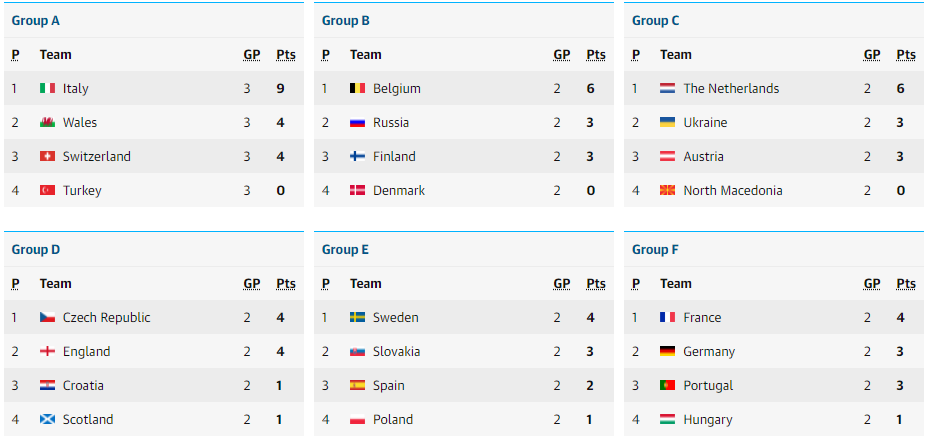Click the Slovakia team name
The height and width of the screenshot is (445, 930).
[397, 351]
